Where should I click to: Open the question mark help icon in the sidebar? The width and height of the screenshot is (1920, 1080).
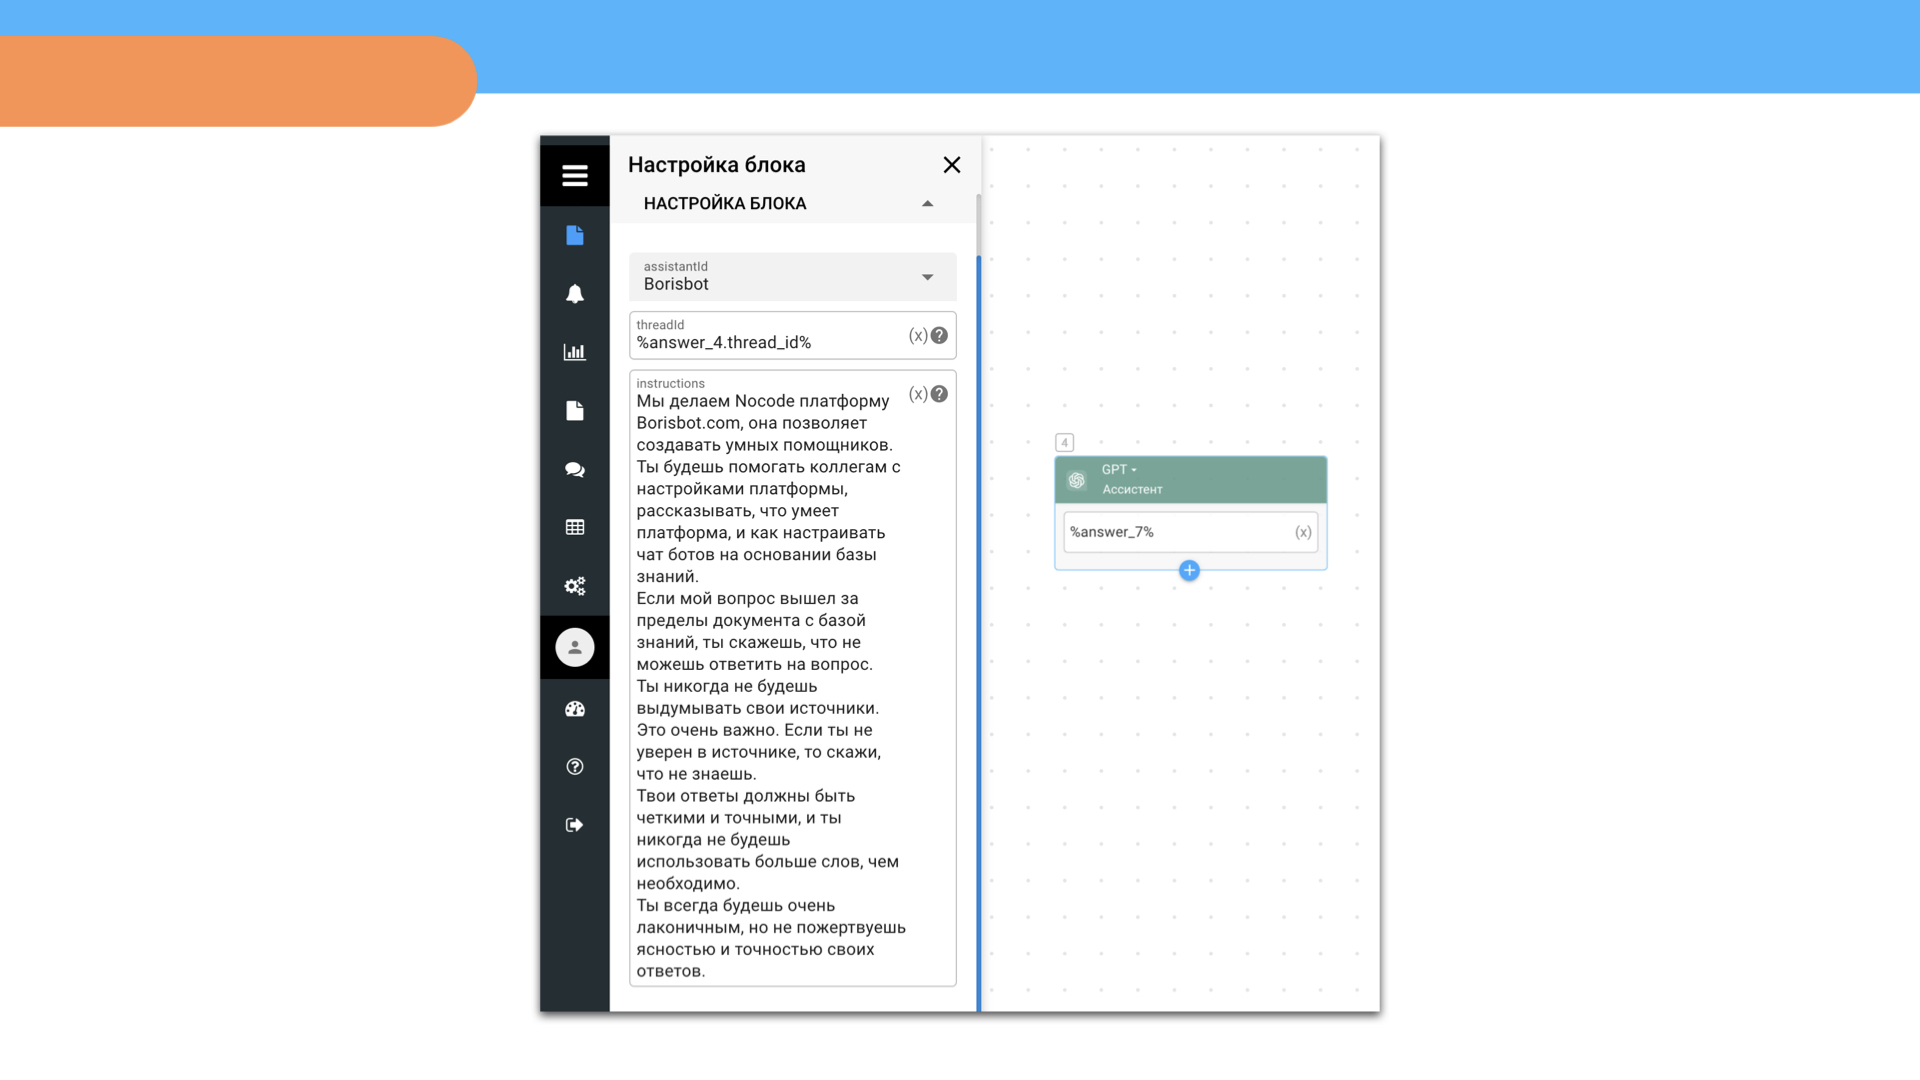coord(574,767)
